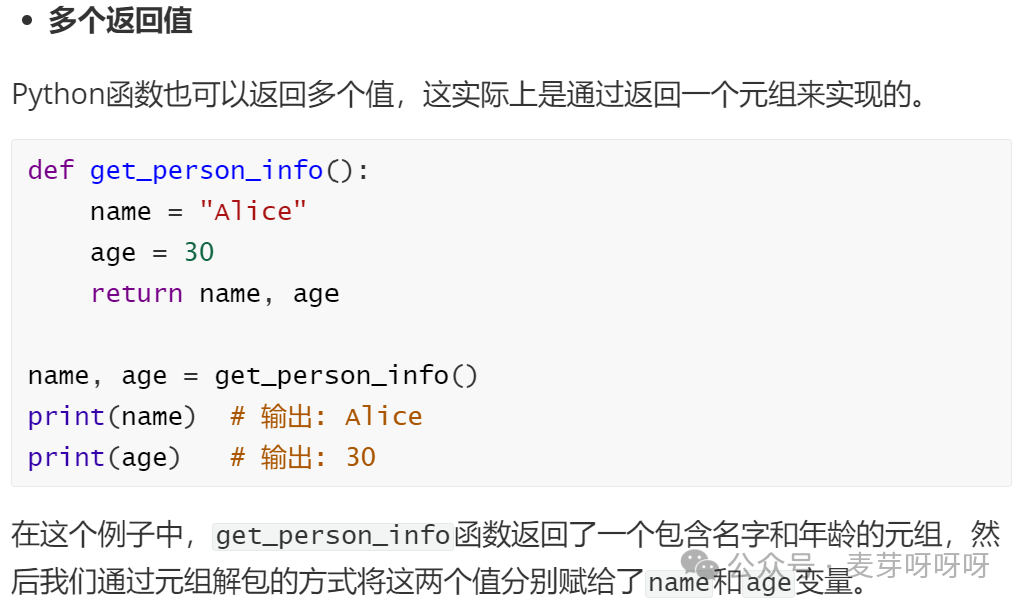Image resolution: width=1022 pixels, height=607 pixels.
Task: Click the "Alice" string literal
Action: pos(253,211)
